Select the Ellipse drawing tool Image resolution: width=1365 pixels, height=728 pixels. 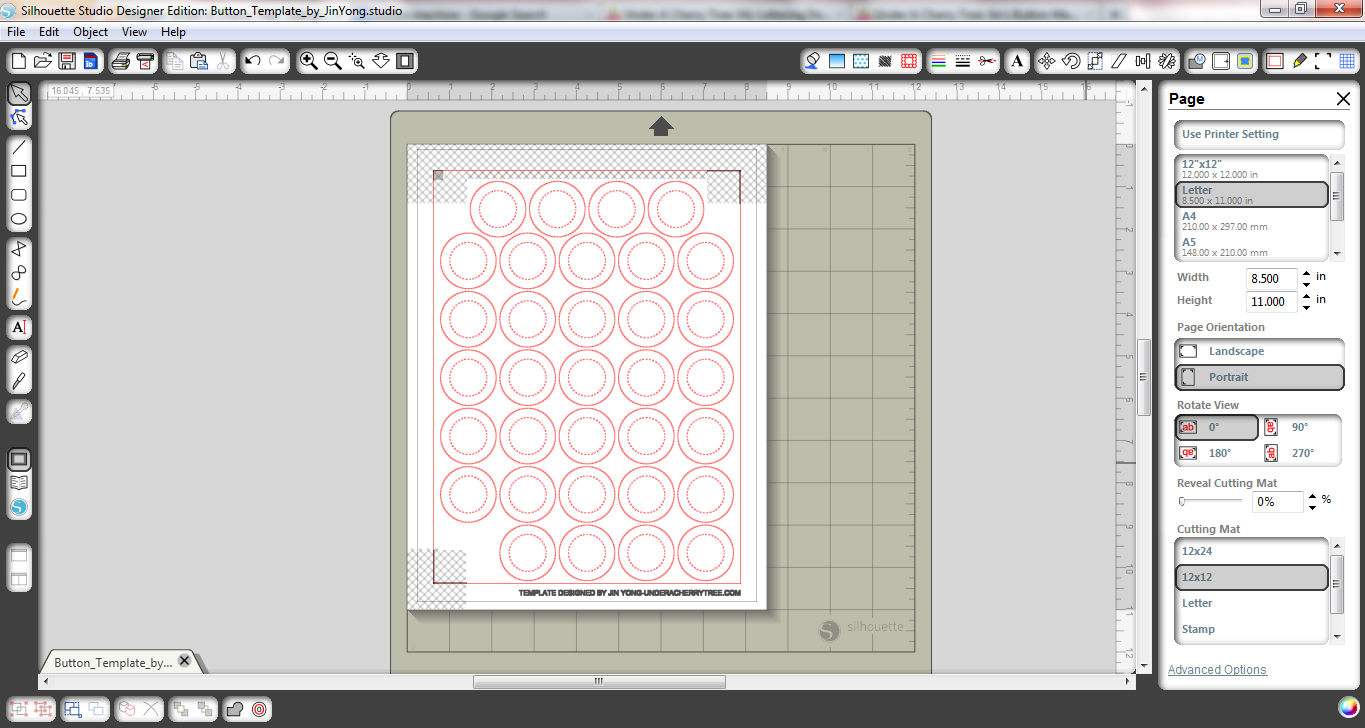click(18, 217)
